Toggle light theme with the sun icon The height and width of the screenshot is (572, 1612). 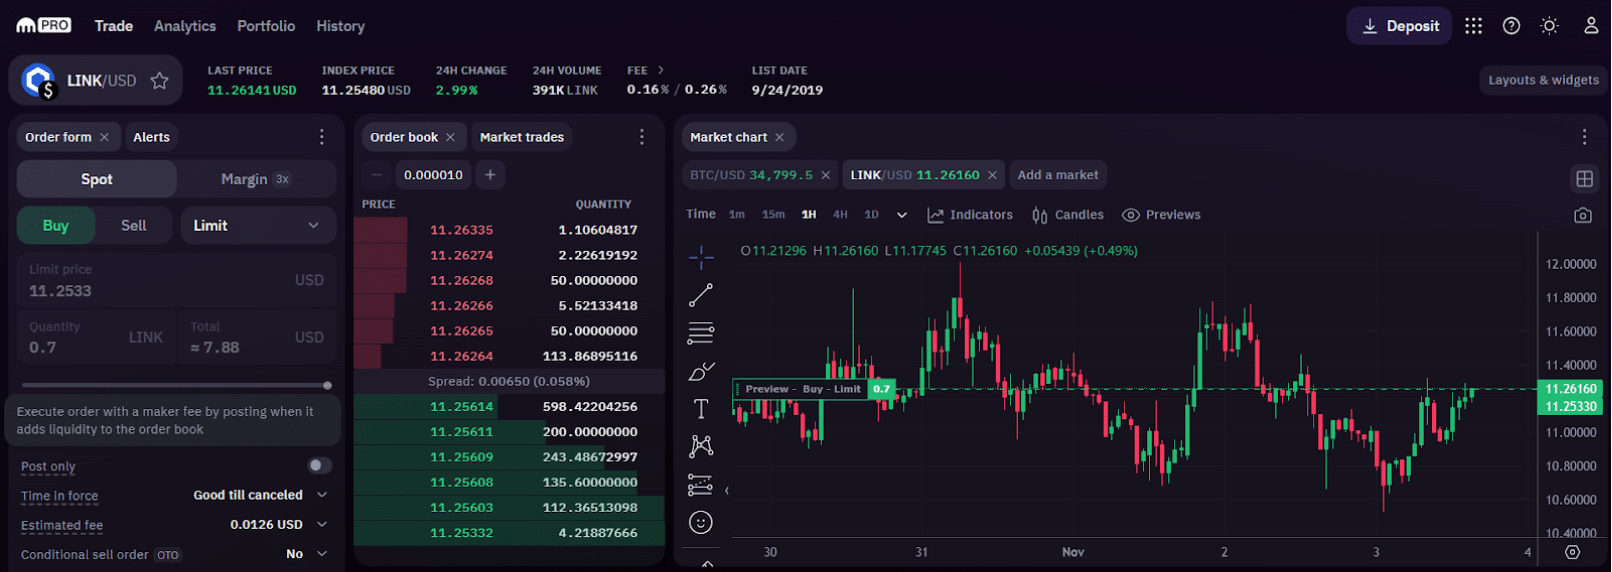1549,26
